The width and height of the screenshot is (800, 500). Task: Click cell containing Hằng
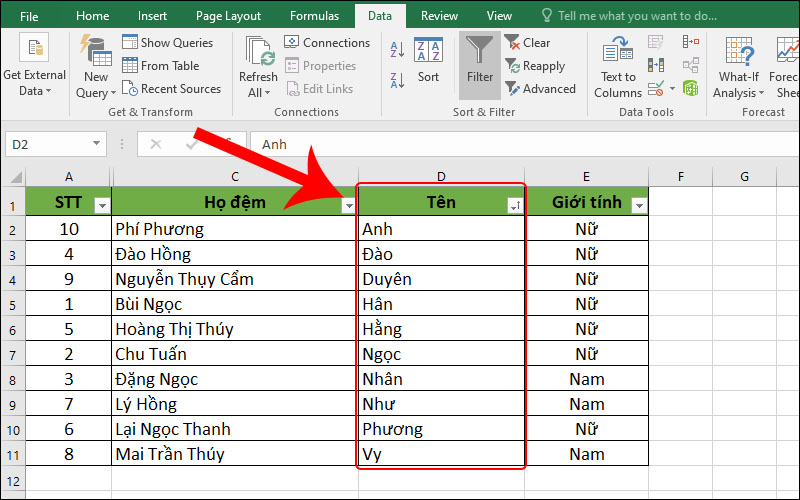pos(441,329)
